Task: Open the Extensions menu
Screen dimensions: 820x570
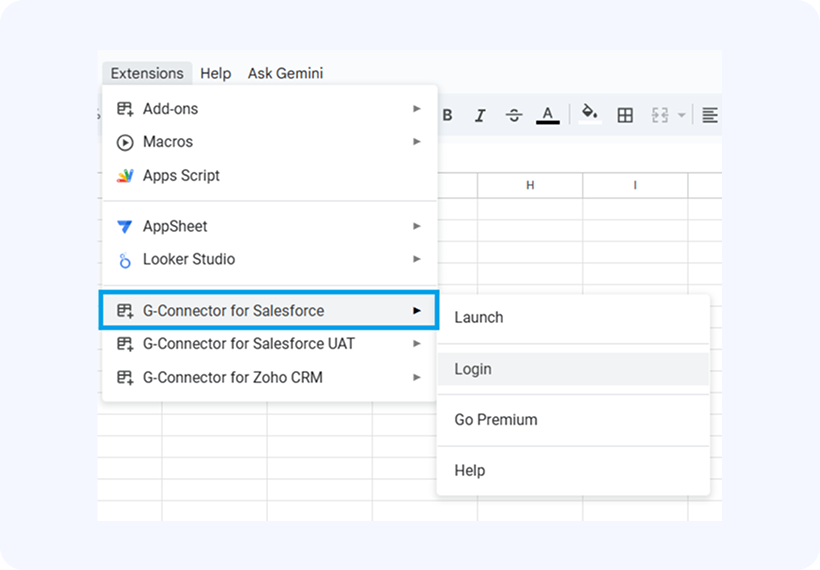Action: (x=147, y=73)
